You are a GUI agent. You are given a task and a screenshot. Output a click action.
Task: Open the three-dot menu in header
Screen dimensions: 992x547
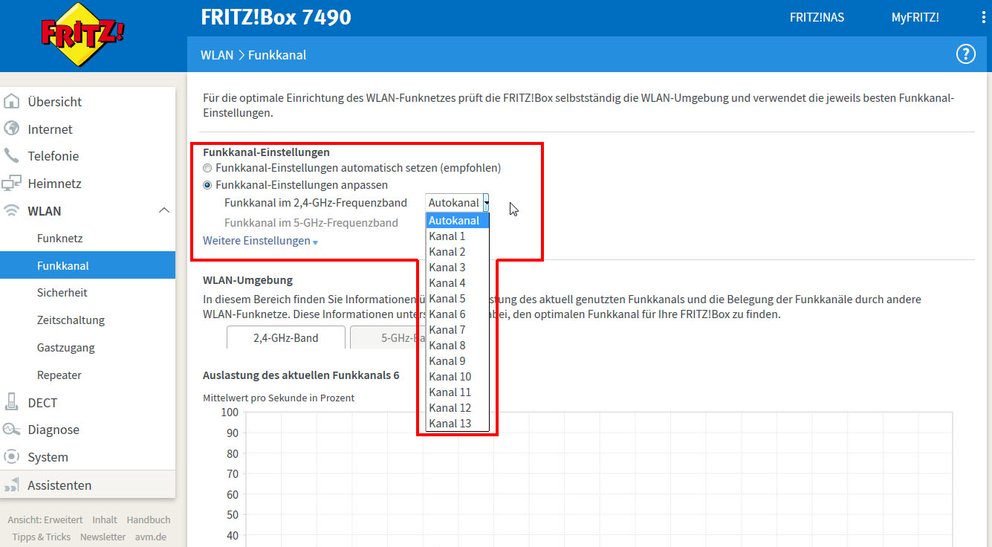coord(983,18)
